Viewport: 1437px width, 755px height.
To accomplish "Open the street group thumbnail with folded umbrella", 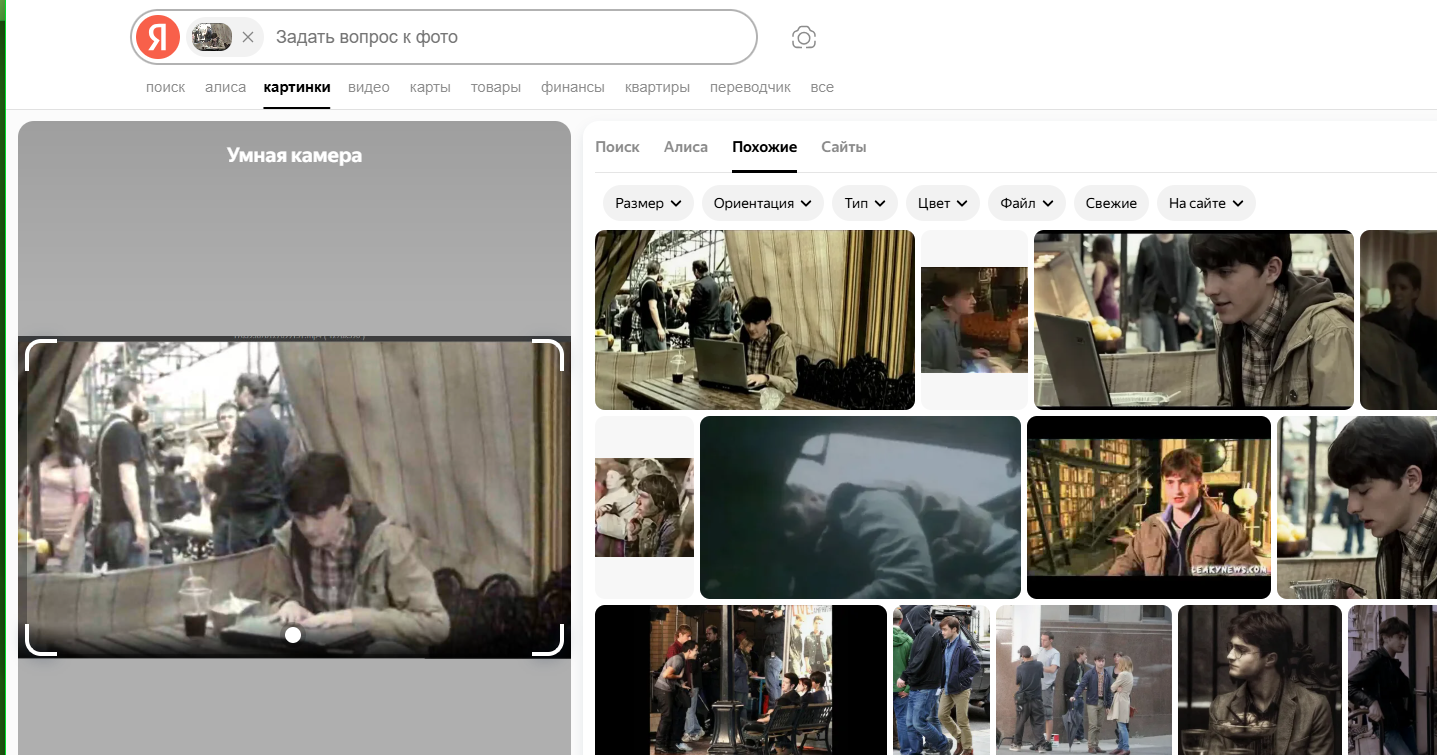I will pyautogui.click(x=1084, y=680).
